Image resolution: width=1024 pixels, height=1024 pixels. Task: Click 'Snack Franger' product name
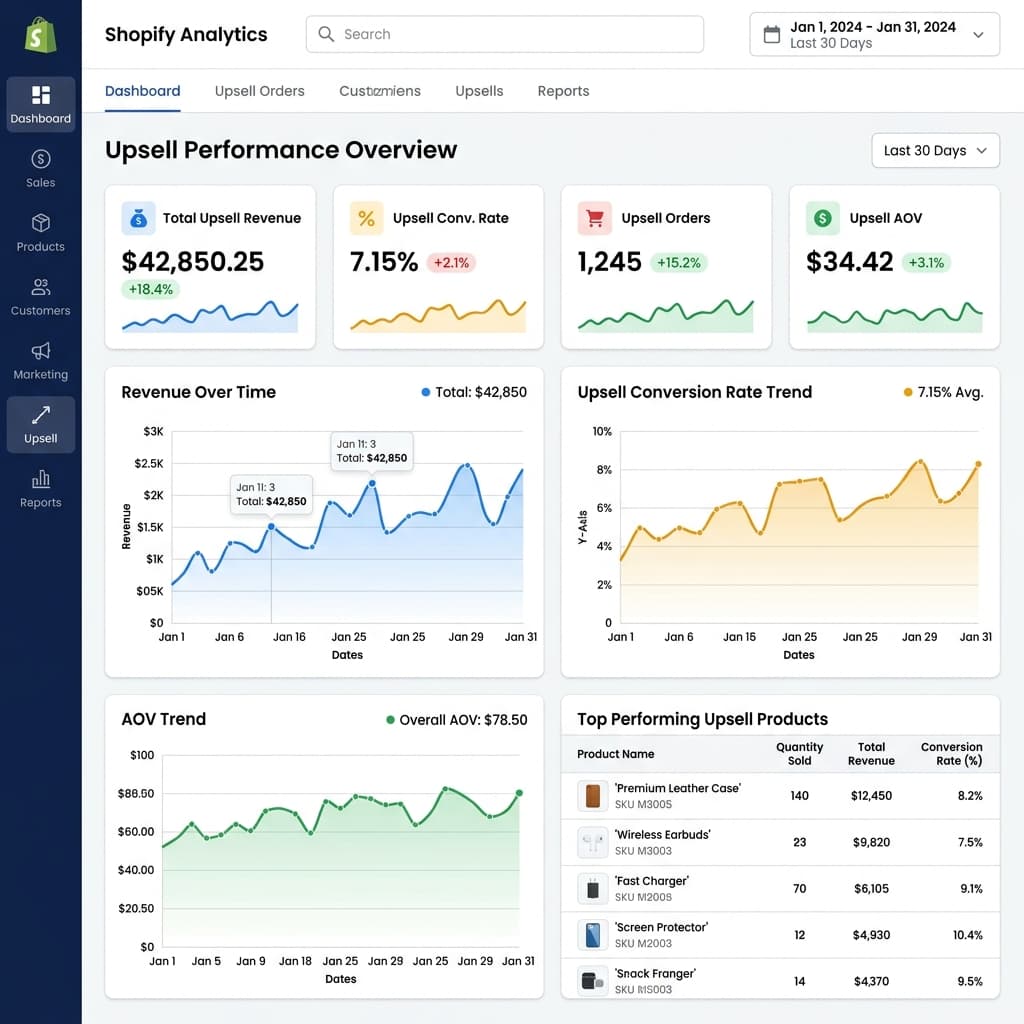[656, 974]
